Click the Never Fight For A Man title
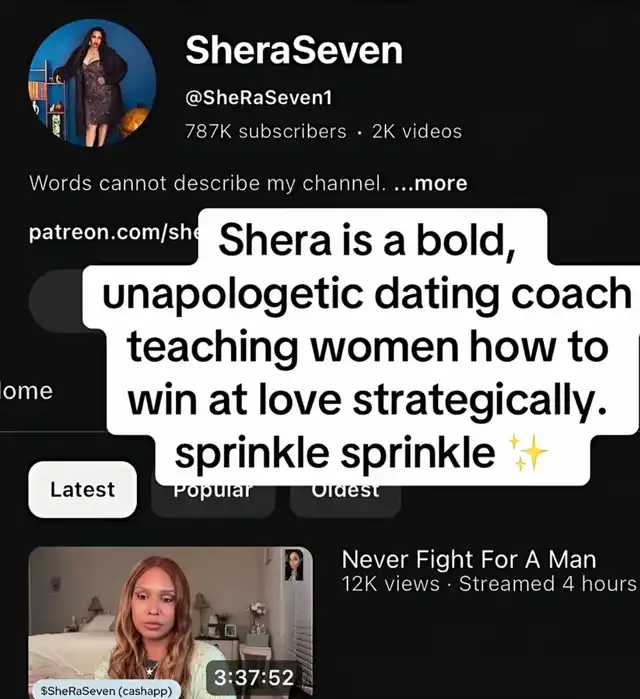The width and height of the screenshot is (640, 699). click(469, 559)
